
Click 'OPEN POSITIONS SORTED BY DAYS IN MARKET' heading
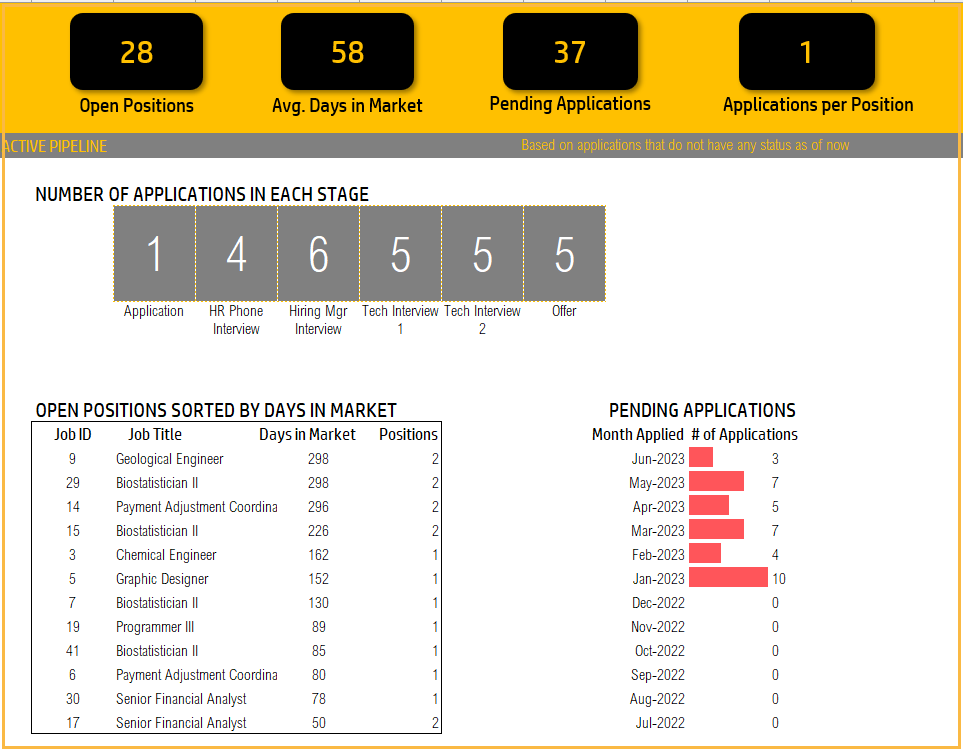(x=216, y=410)
